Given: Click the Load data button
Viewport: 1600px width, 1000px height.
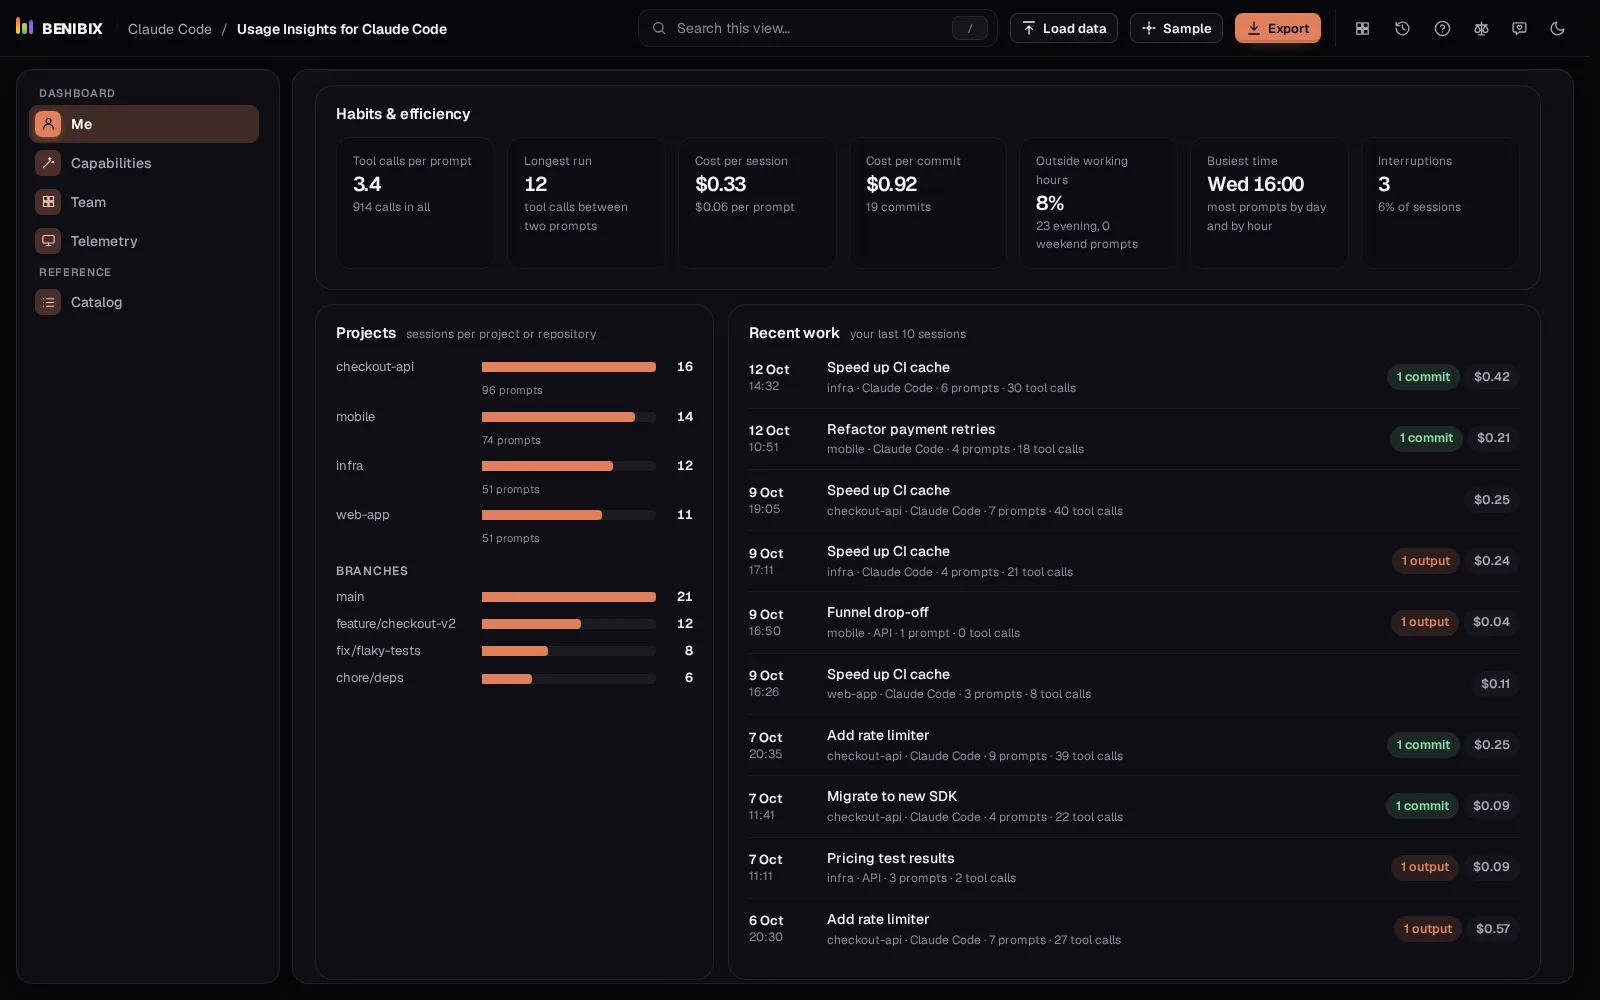Looking at the screenshot, I should [x=1064, y=28].
